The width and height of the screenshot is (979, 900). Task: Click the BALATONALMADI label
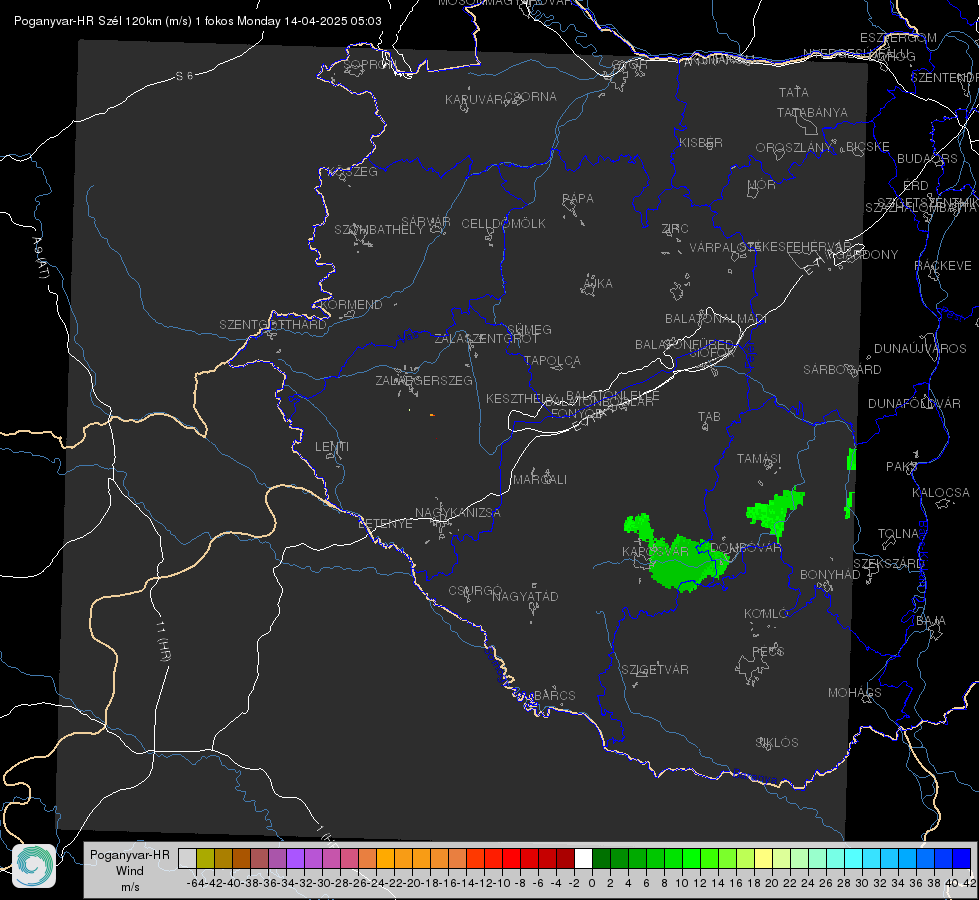(x=716, y=319)
